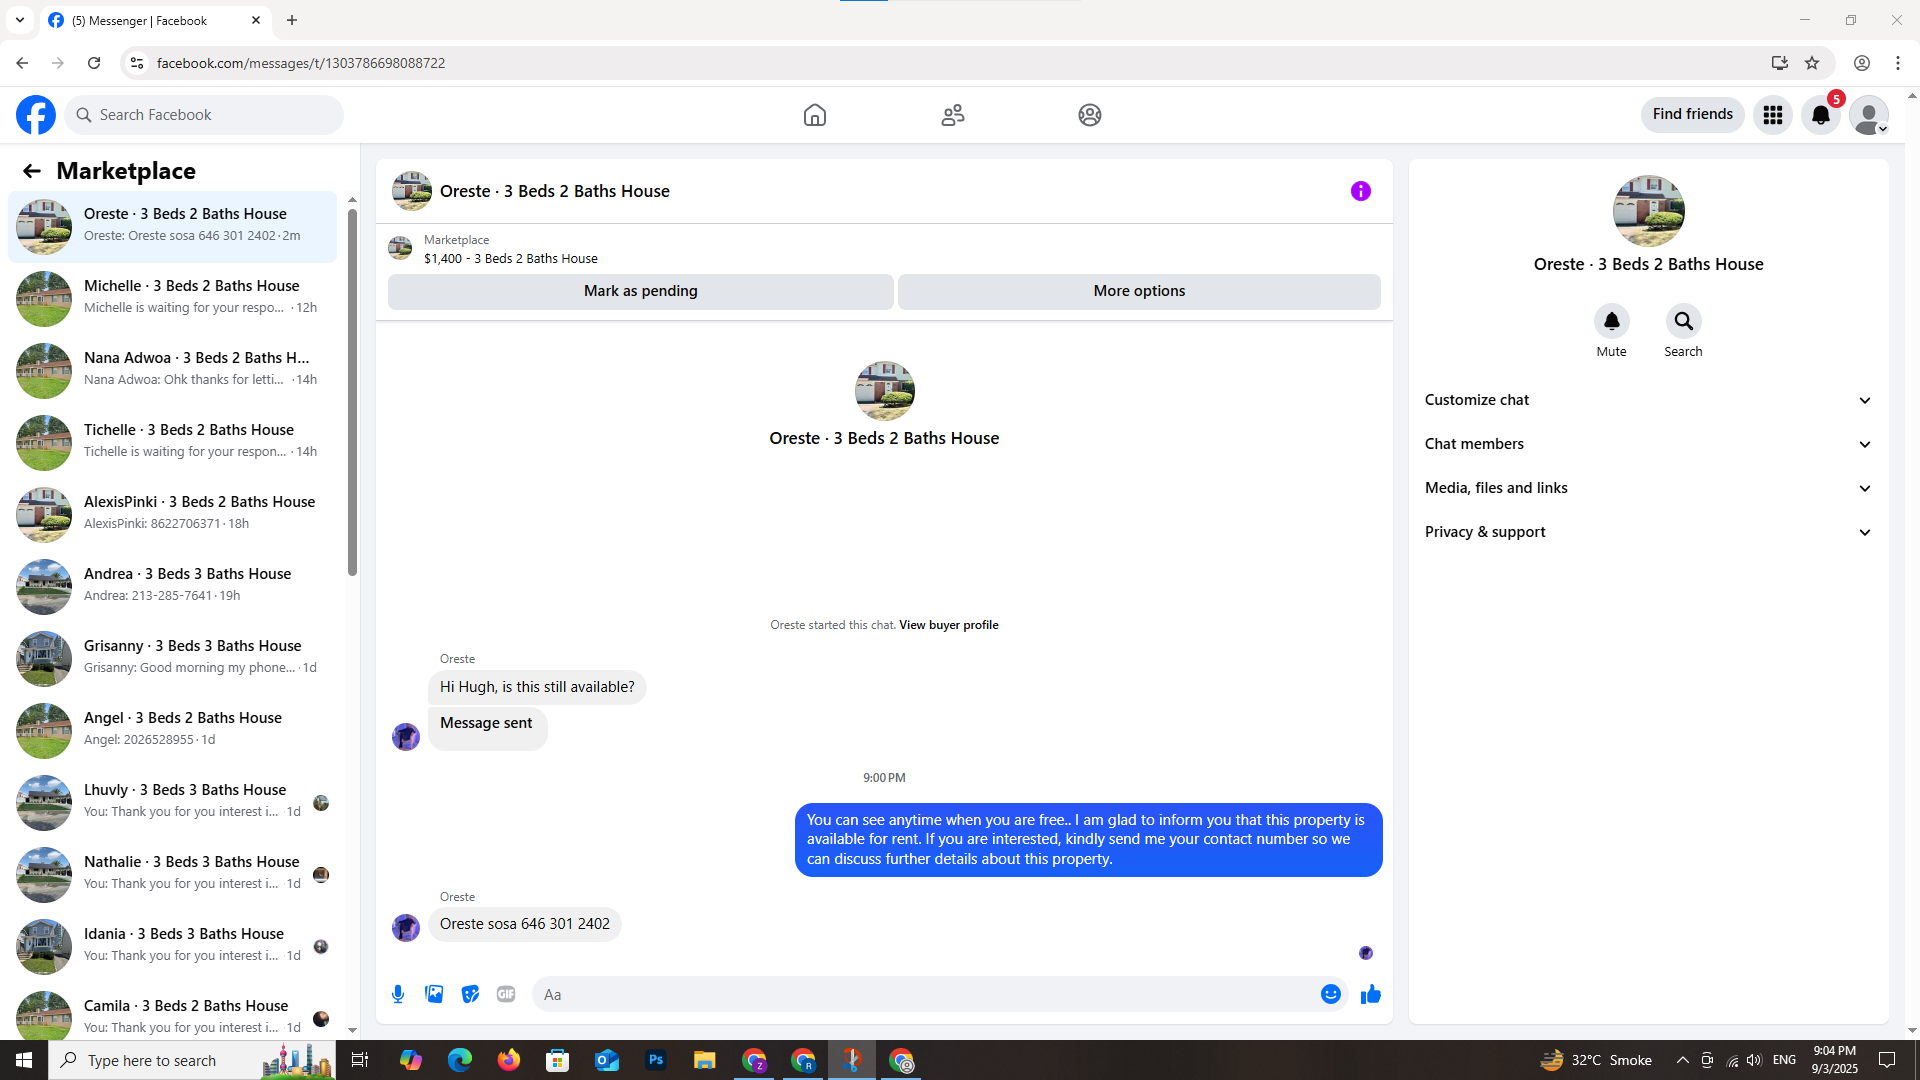Open Michelle's 3 Beds 2 Baths chat
This screenshot has height=1080, width=1920.
(172, 299)
